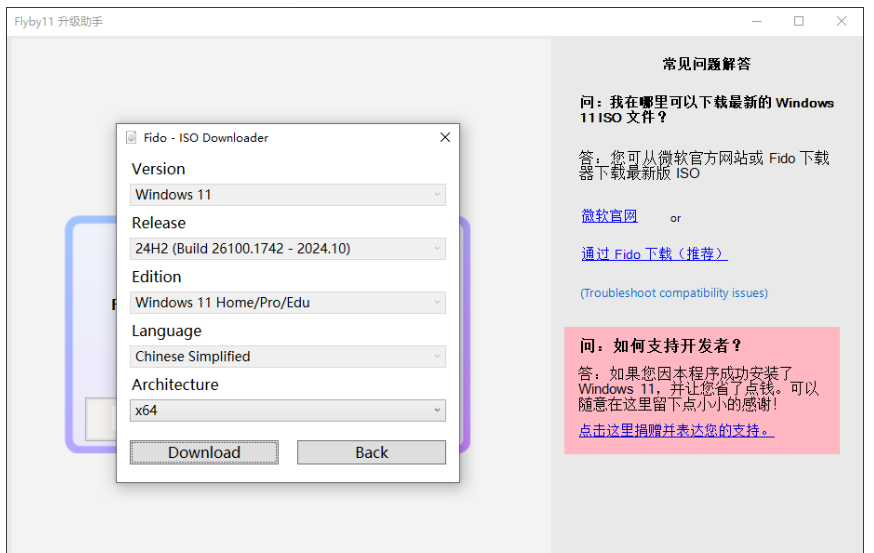
Task: Click the 点击这里捐赠并表达您的支持 donation link
Action: click(676, 430)
